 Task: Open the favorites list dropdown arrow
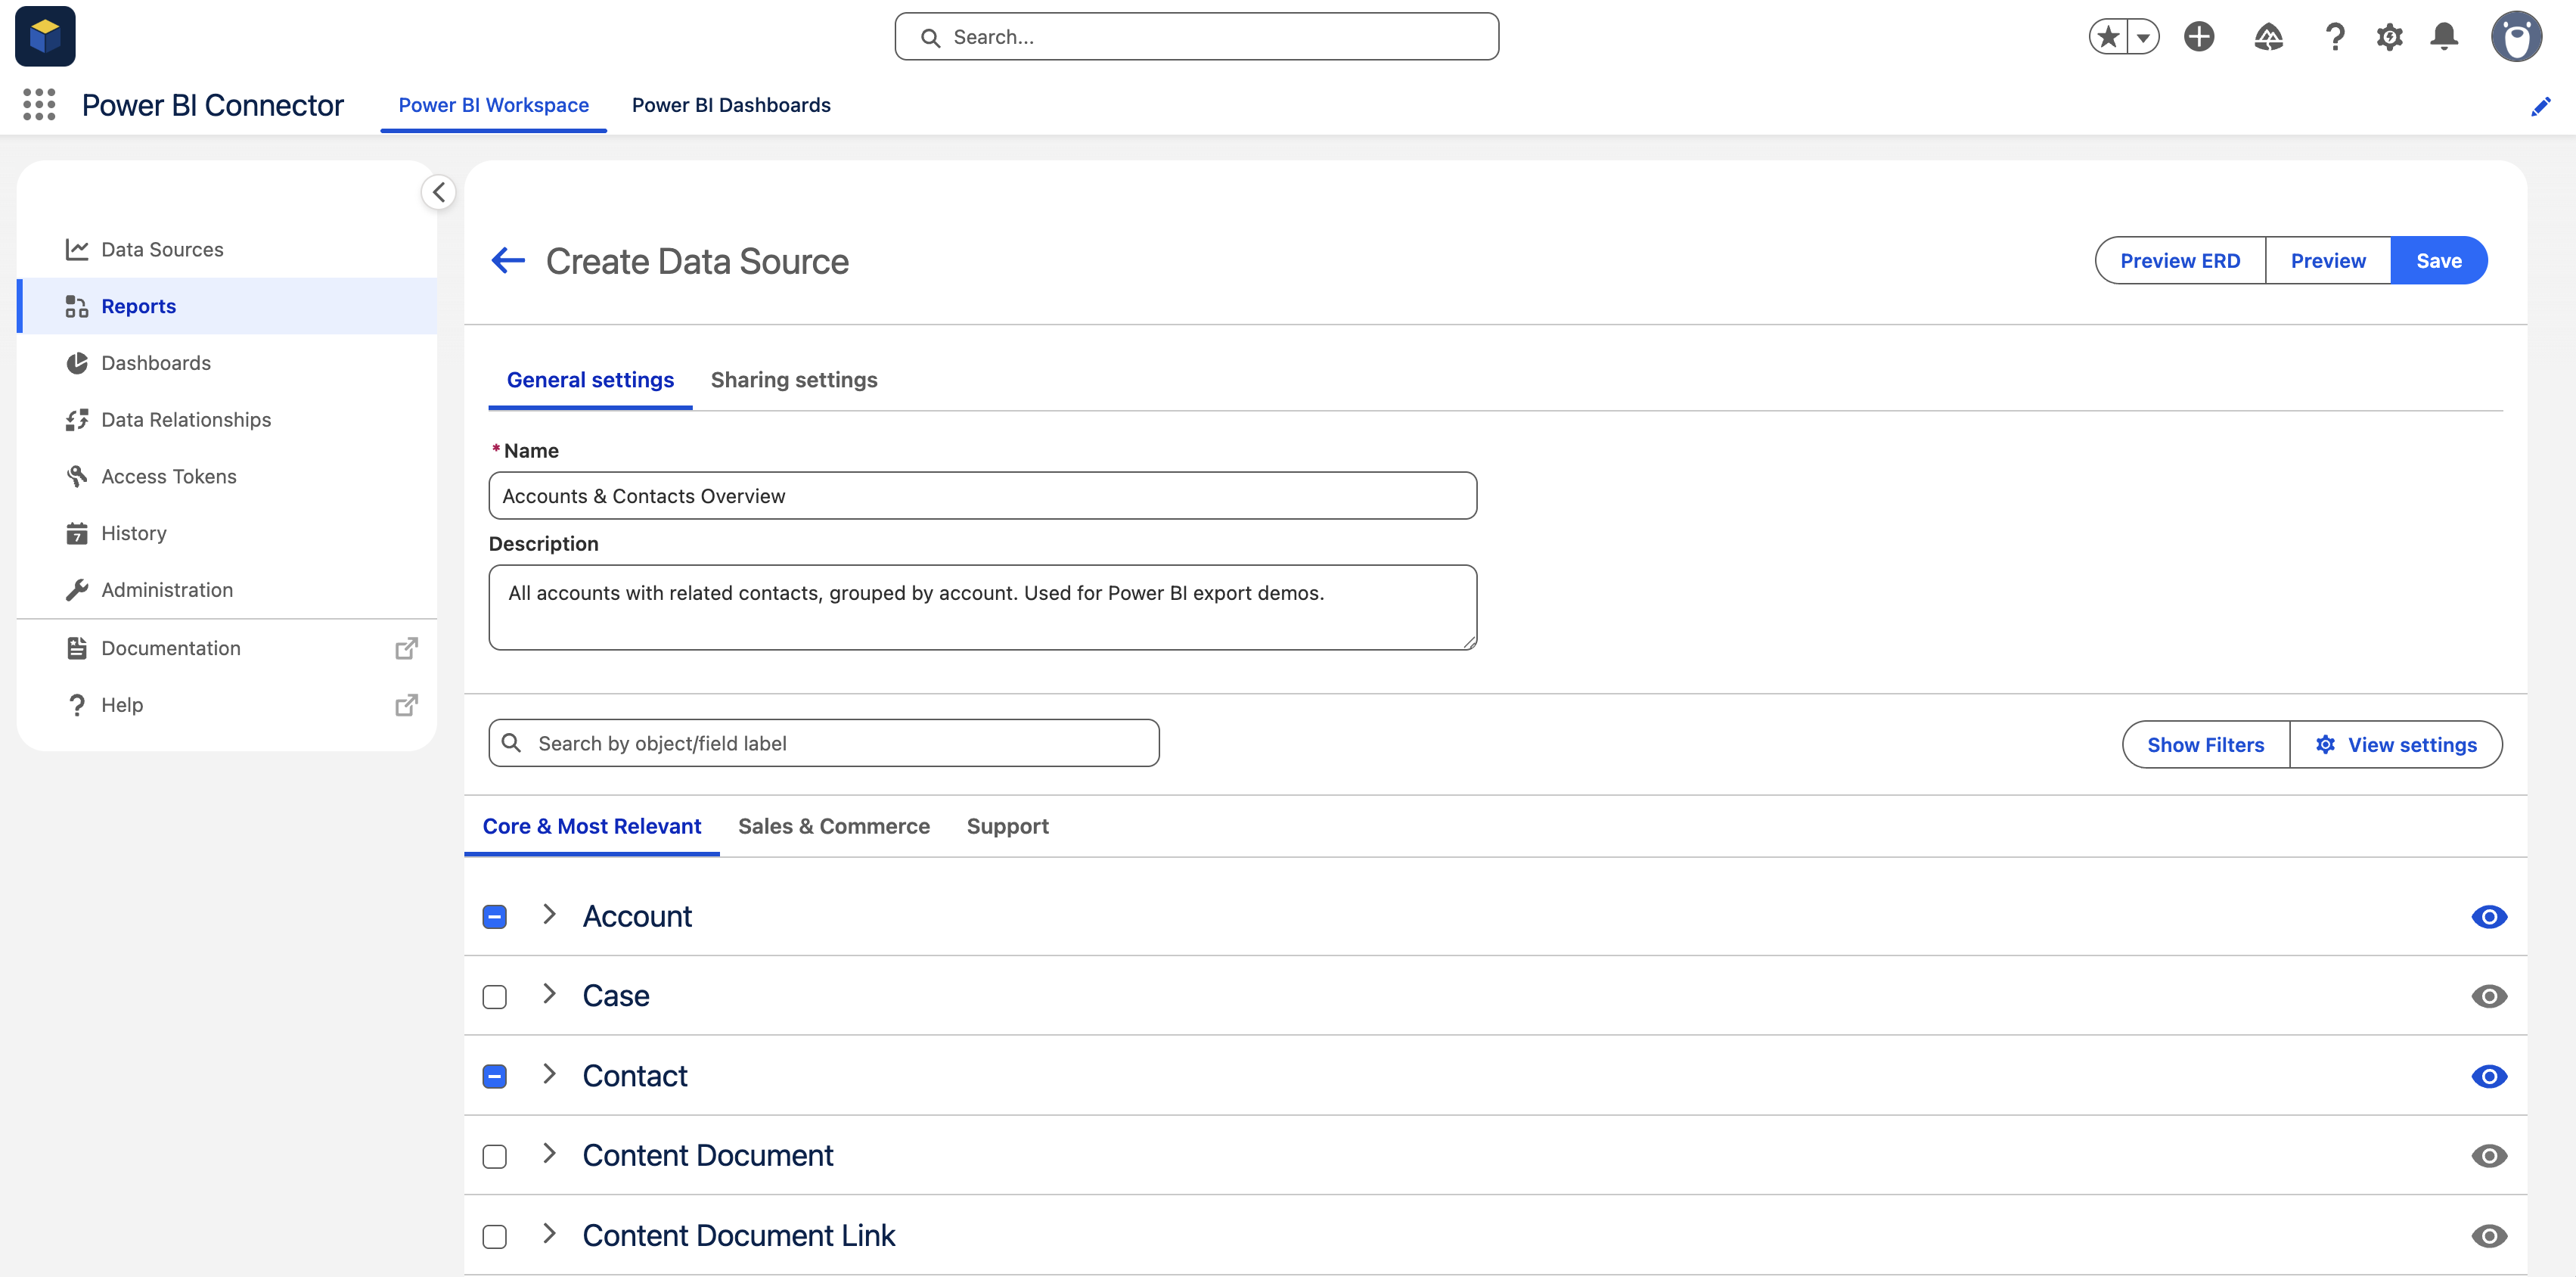2143,37
